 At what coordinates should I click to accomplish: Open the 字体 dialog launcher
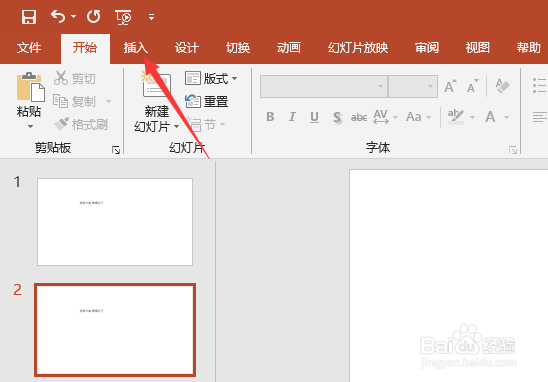point(513,150)
